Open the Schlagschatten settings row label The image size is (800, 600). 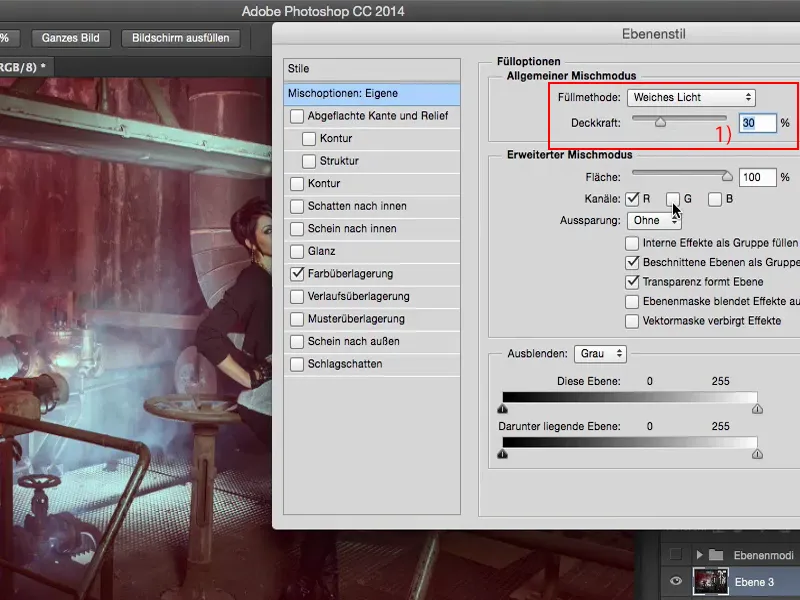point(345,364)
